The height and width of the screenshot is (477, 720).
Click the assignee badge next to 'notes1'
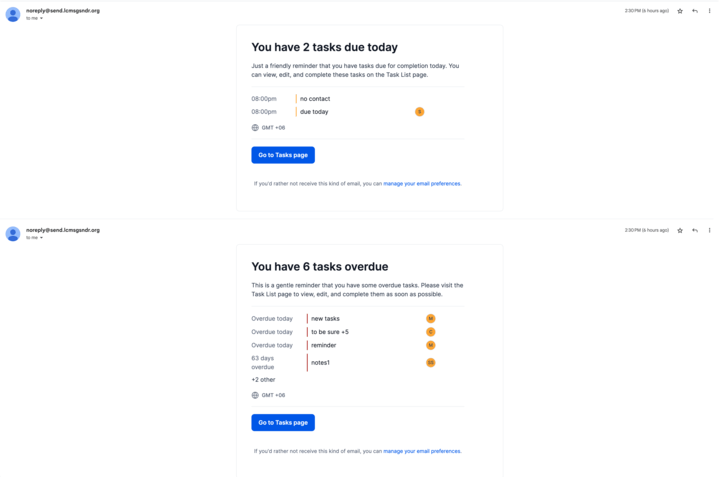(430, 363)
